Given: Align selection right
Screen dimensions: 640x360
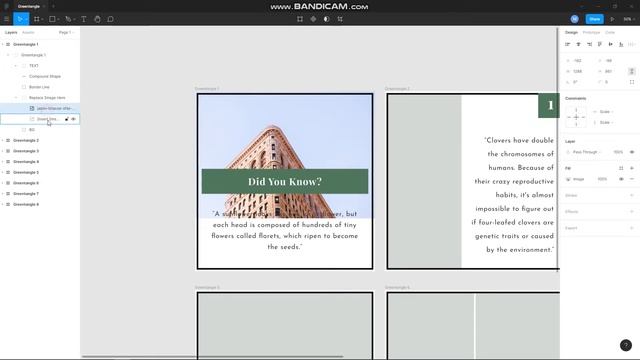Looking at the screenshot, I should [589, 44].
